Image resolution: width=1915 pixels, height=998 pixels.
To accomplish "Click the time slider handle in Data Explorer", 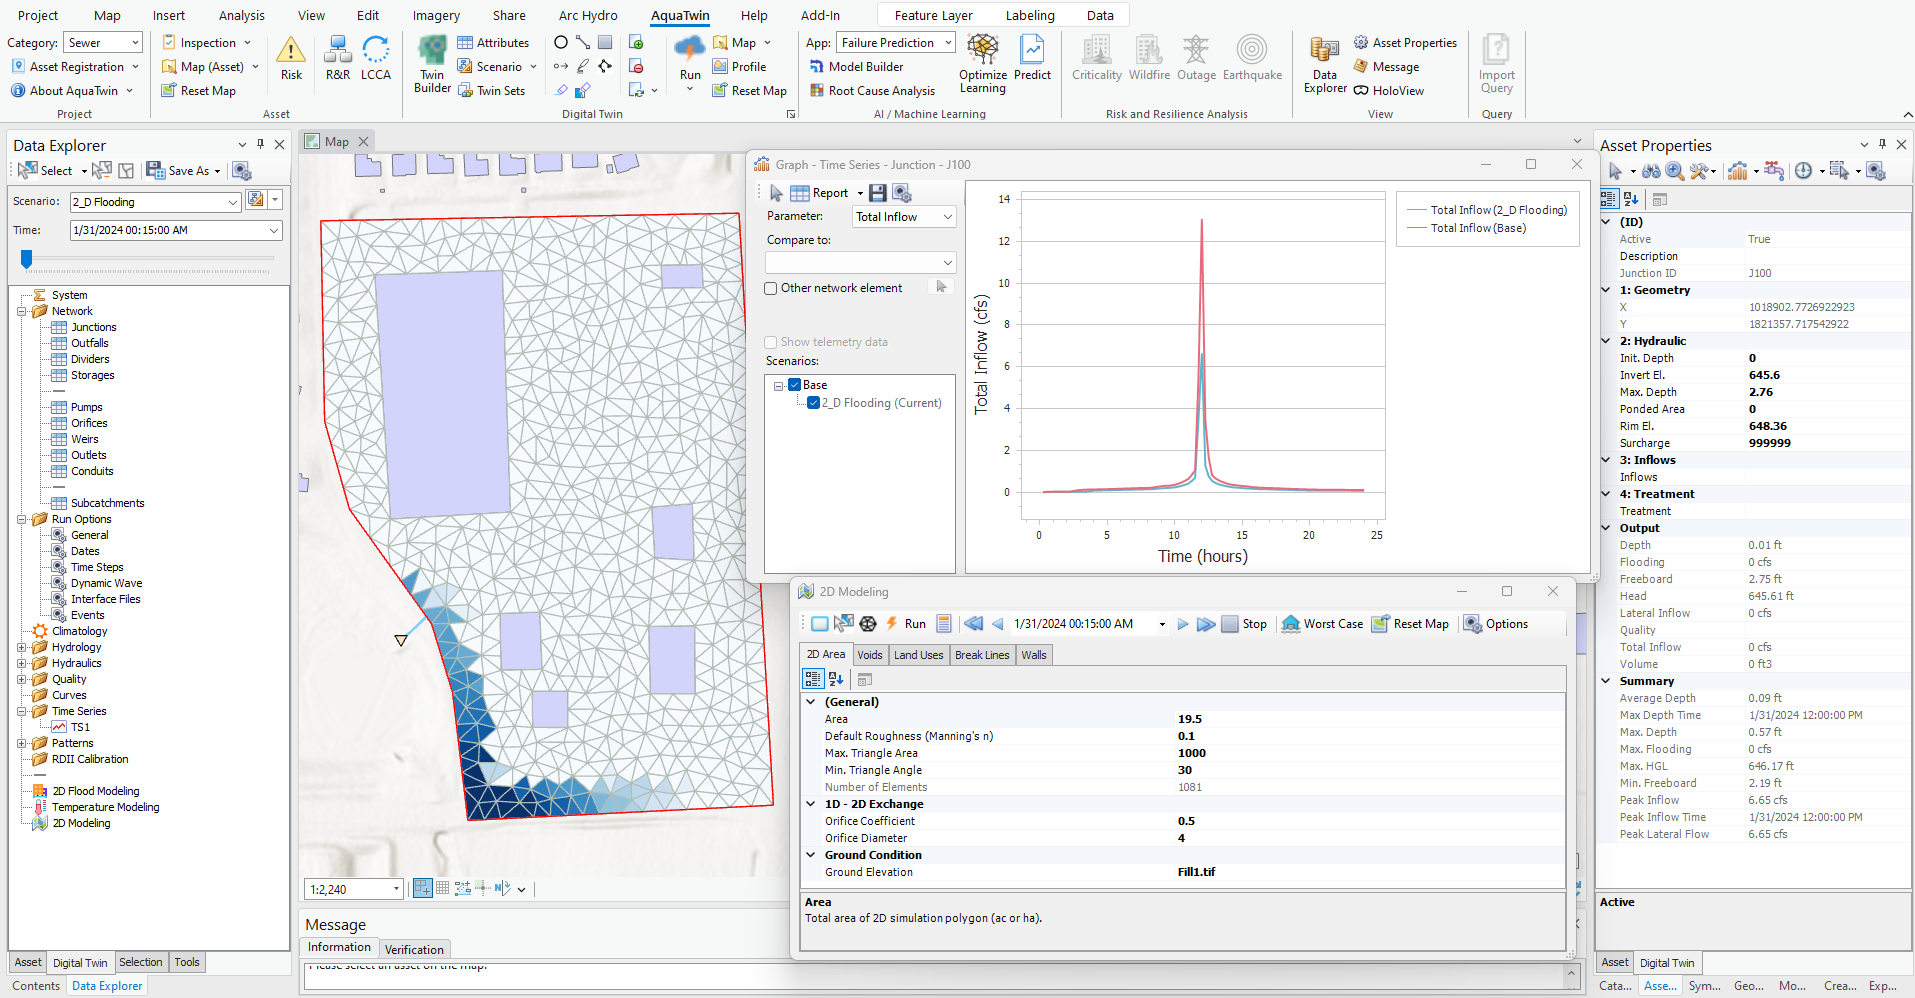I will (27, 260).
